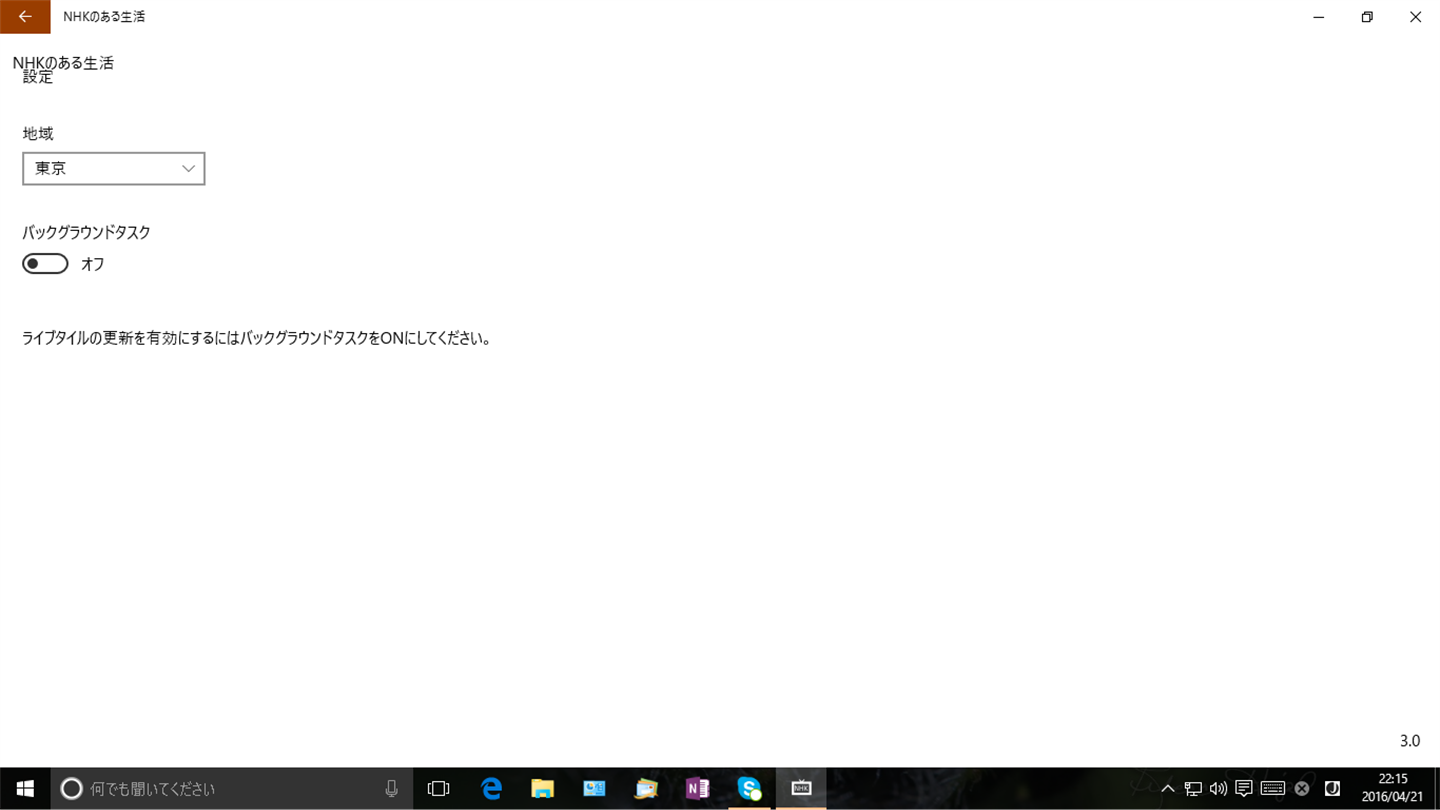This screenshot has width=1440, height=810.
Task: Open the yellow-folder picture app in the taskbar
Action: (646, 789)
